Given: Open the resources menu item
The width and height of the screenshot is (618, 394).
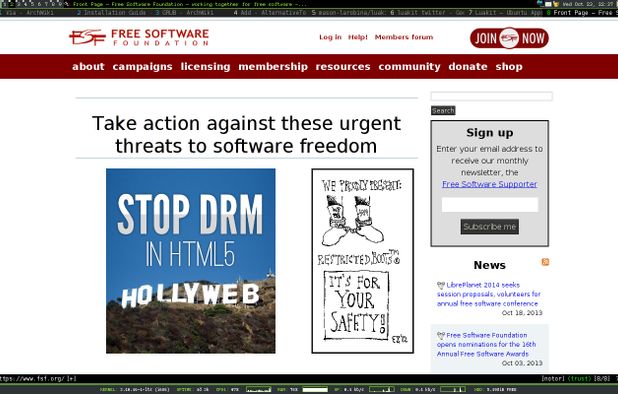Looking at the screenshot, I should 343,67.
